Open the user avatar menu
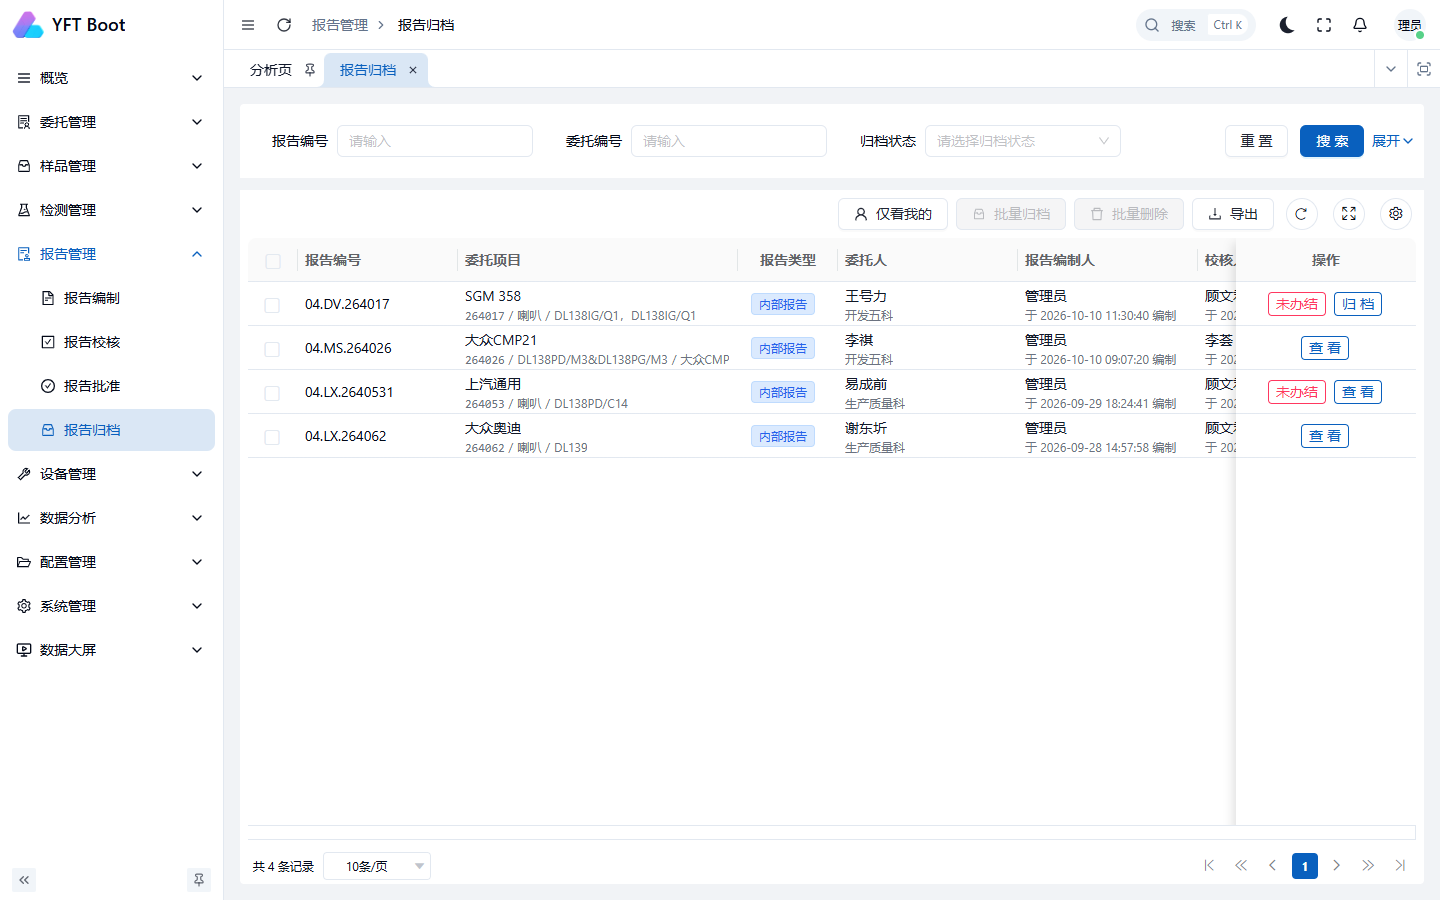The width and height of the screenshot is (1440, 900). pos(1410,25)
